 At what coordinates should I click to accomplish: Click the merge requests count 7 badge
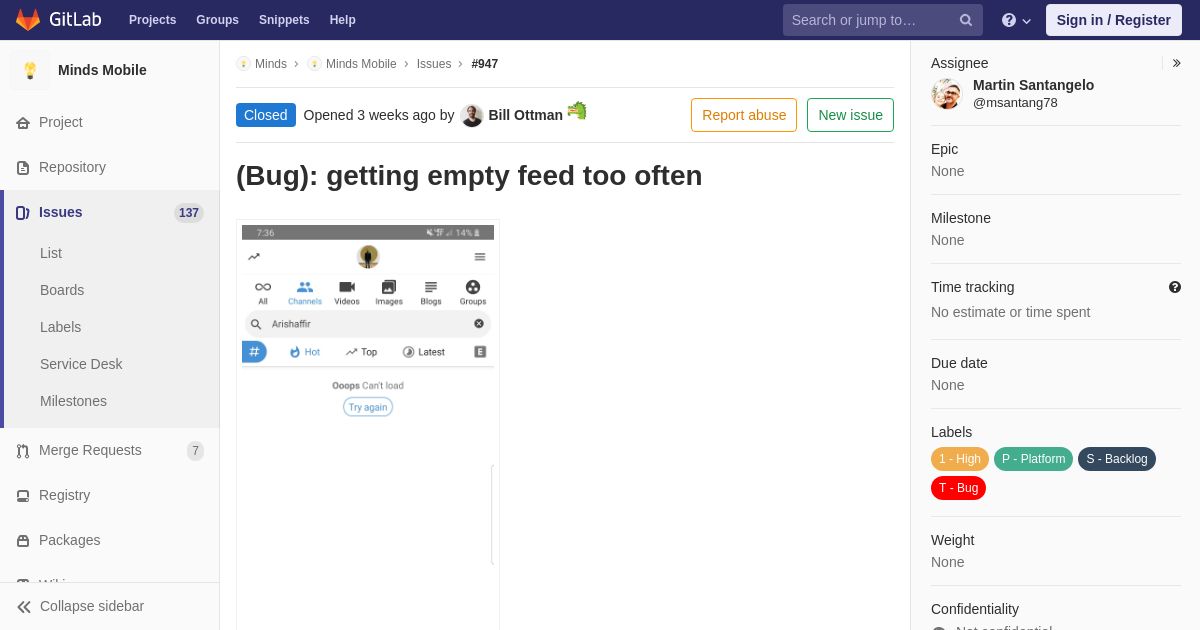(195, 451)
